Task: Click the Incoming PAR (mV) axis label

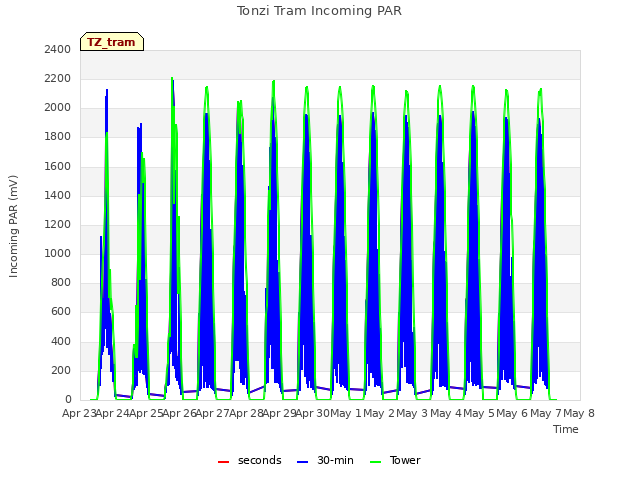Action: 13,226
